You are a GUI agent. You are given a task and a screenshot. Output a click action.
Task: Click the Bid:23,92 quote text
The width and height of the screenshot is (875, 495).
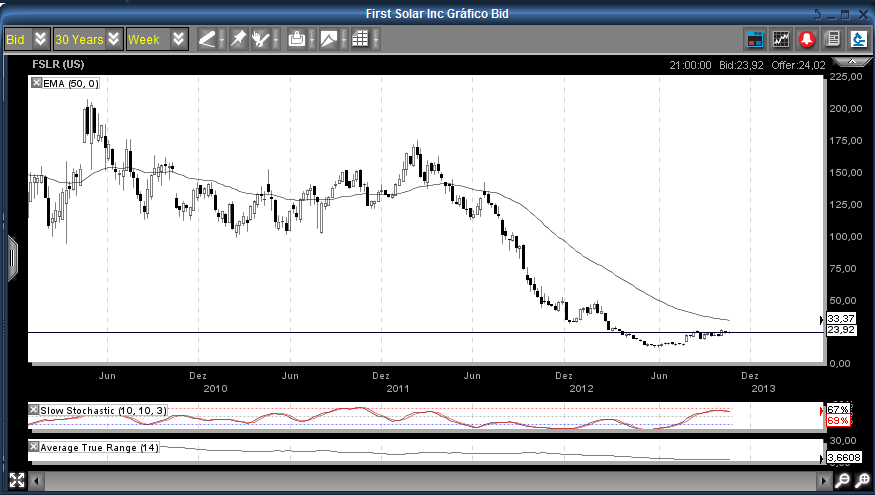point(741,65)
